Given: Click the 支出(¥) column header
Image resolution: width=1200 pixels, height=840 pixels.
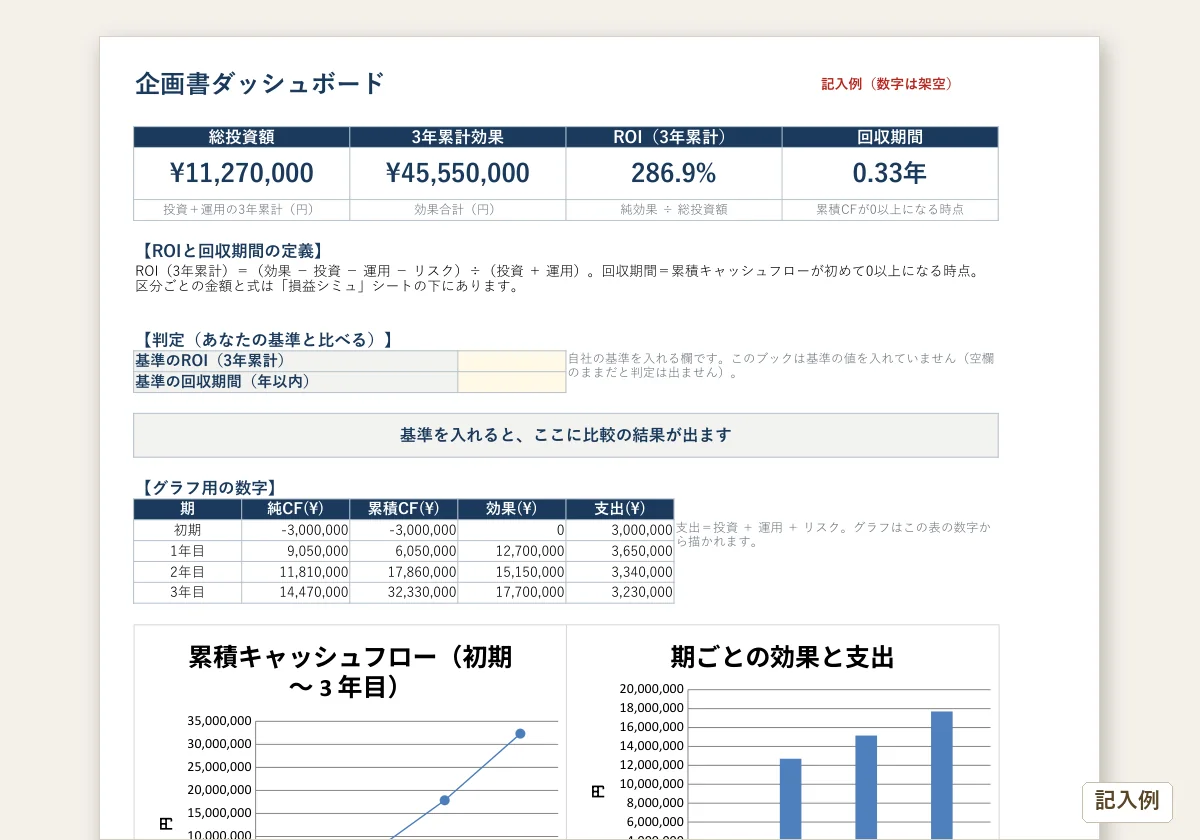Looking at the screenshot, I should [620, 509].
